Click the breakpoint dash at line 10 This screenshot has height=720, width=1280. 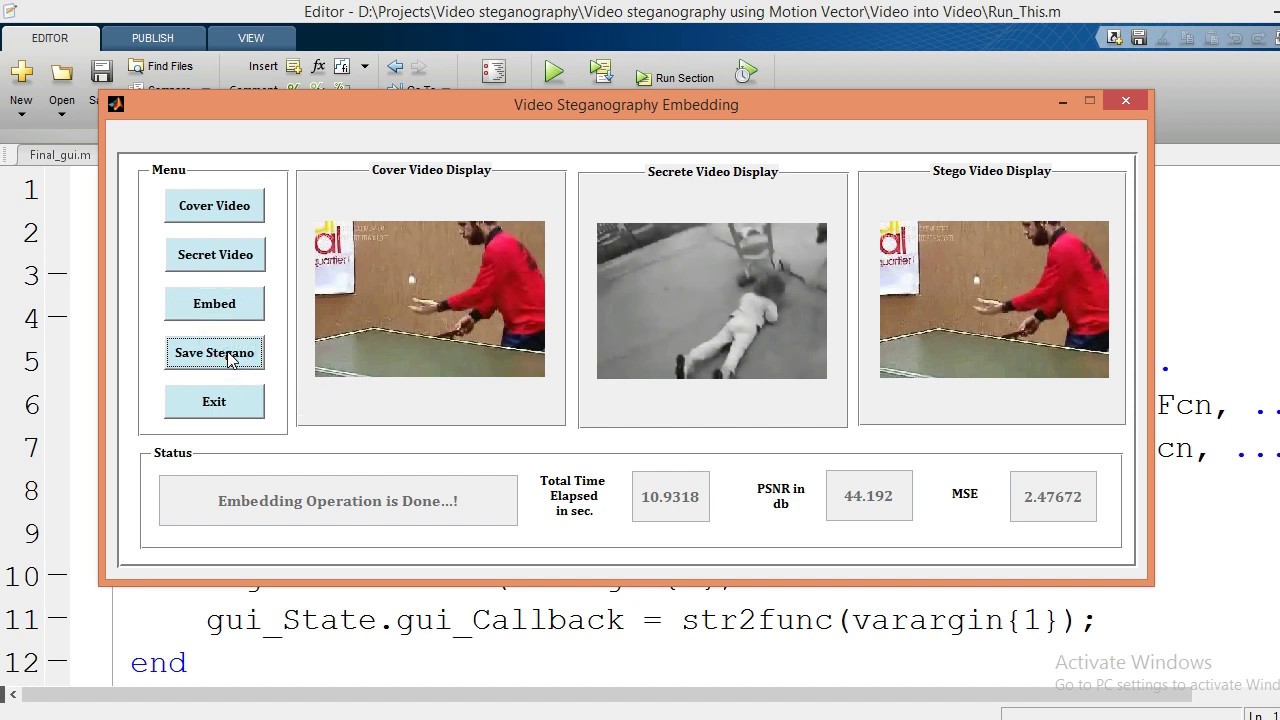click(57, 576)
